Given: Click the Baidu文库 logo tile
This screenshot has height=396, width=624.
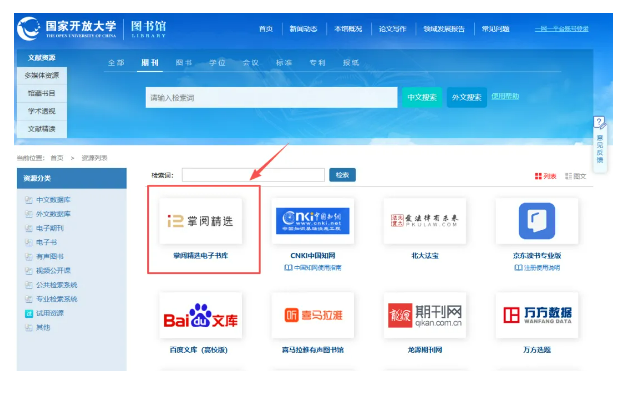Looking at the screenshot, I should tap(201, 316).
